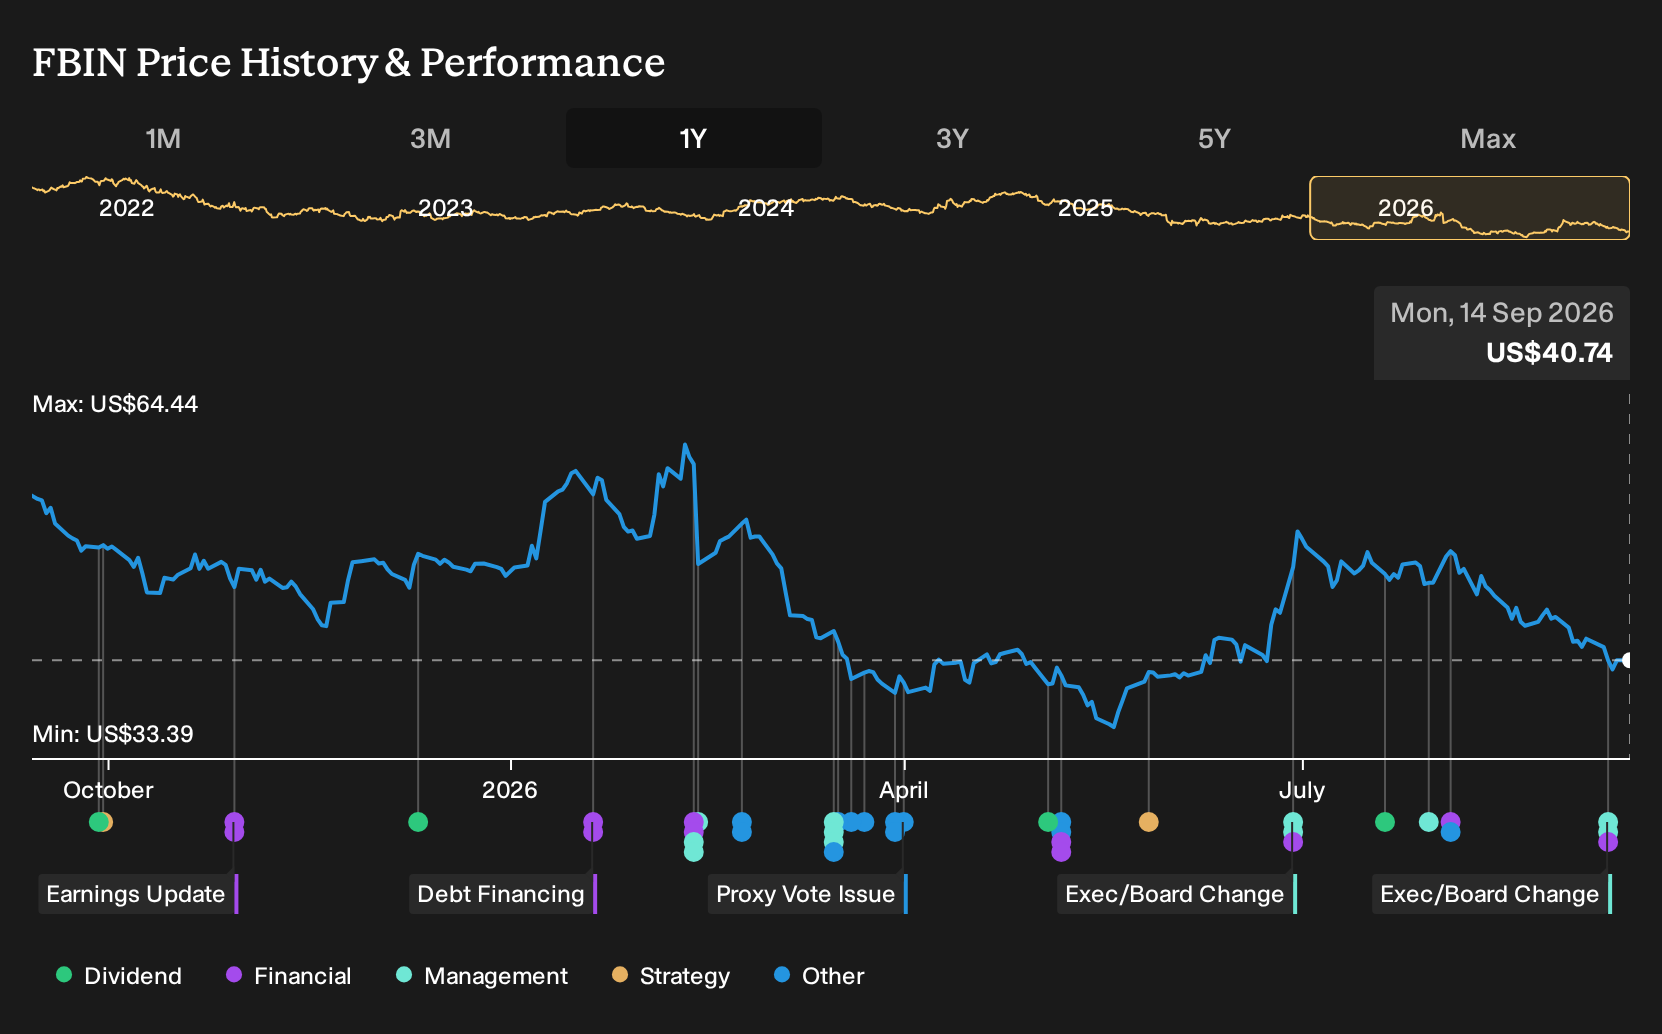Click the lone green dividend marker before 2026
Screen dimensions: 1662x1034
(418, 822)
